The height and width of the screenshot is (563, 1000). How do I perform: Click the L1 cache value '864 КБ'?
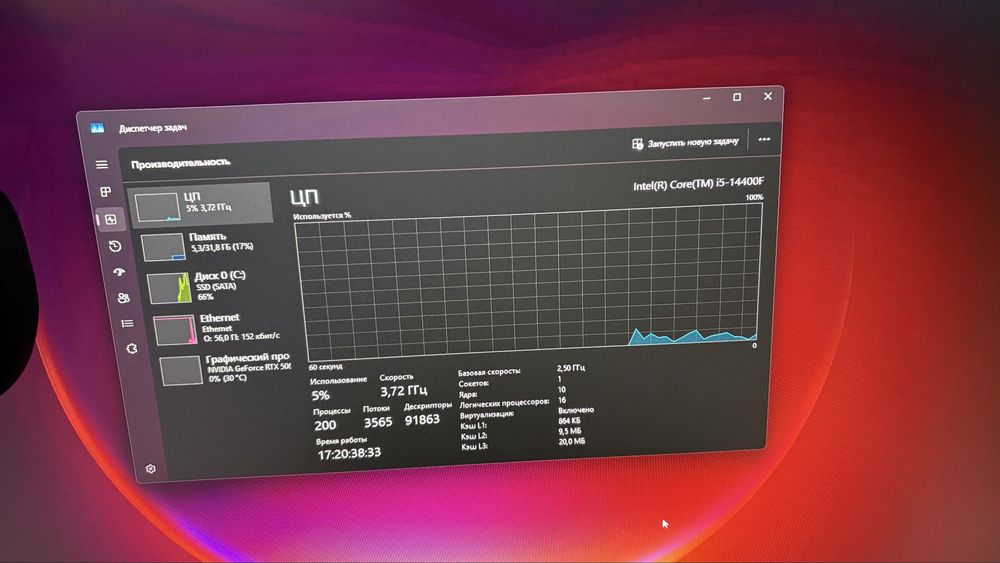pyautogui.click(x=570, y=421)
